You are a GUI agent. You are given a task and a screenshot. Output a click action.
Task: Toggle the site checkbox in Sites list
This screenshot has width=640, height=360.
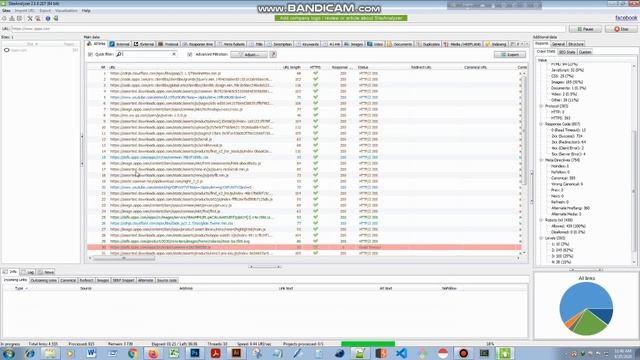pyautogui.click(x=7, y=50)
